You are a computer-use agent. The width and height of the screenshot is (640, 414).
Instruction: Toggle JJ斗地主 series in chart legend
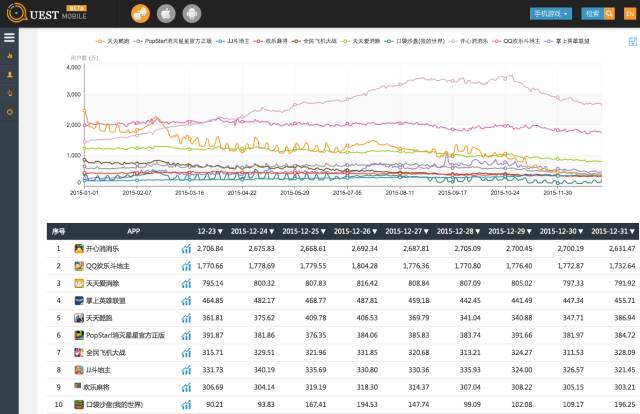click(233, 41)
